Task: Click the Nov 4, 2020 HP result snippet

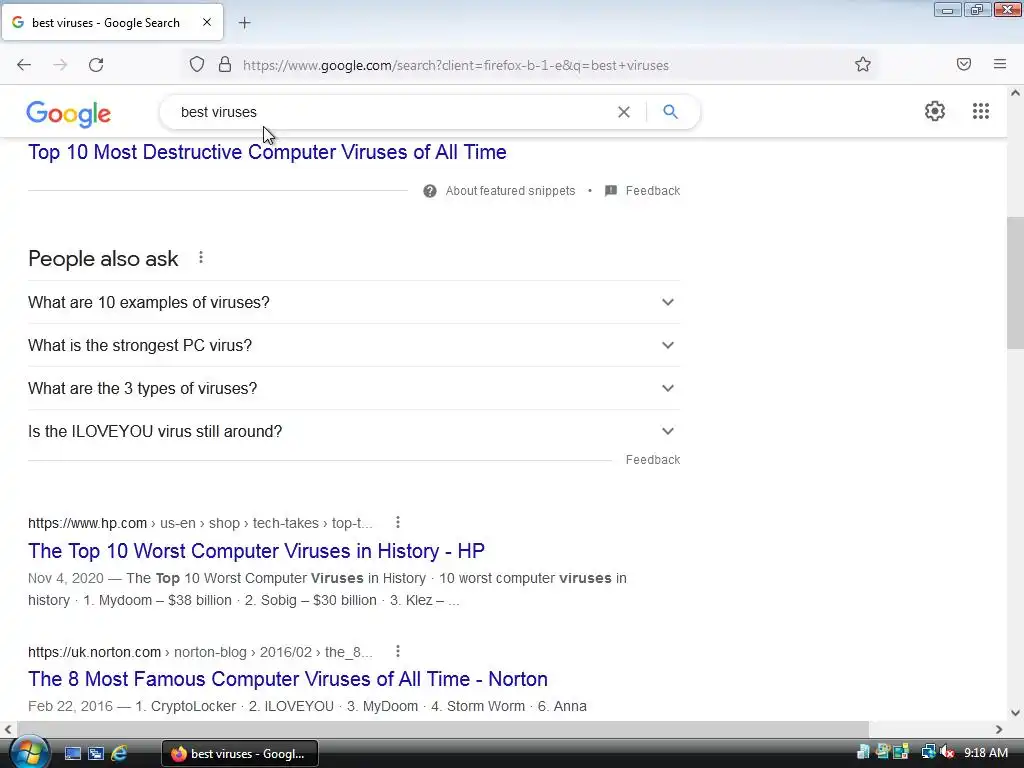Action: tap(327, 589)
